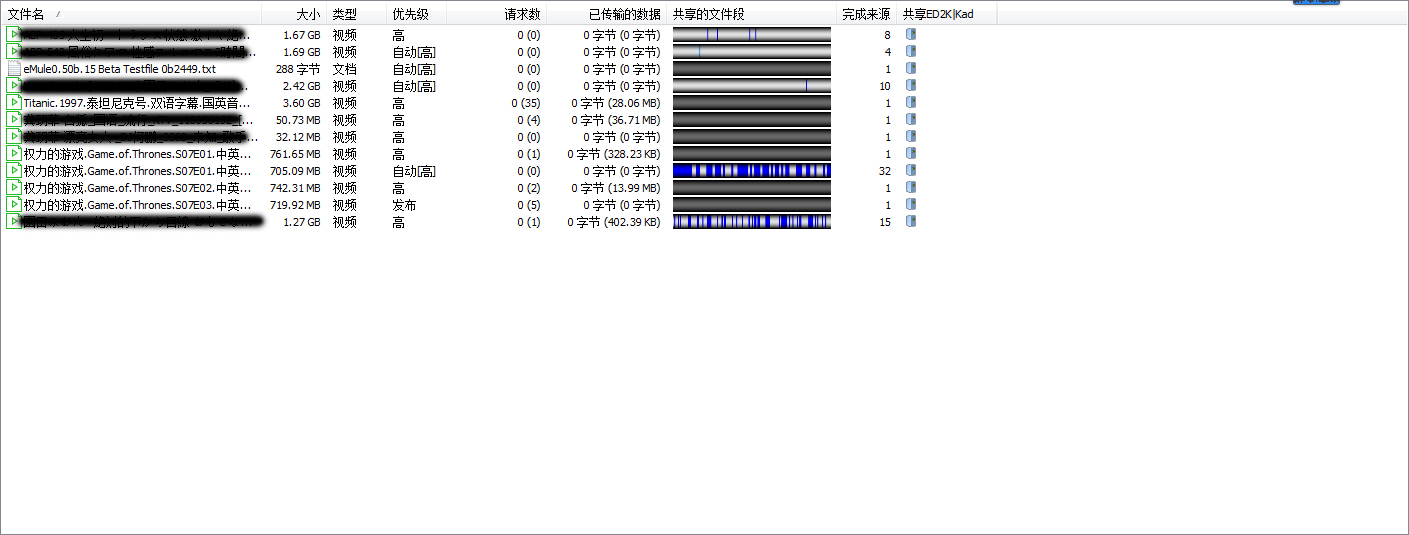Click the shared parts bar of the 705.09 MB file
The width and height of the screenshot is (1409, 535).
point(752,171)
